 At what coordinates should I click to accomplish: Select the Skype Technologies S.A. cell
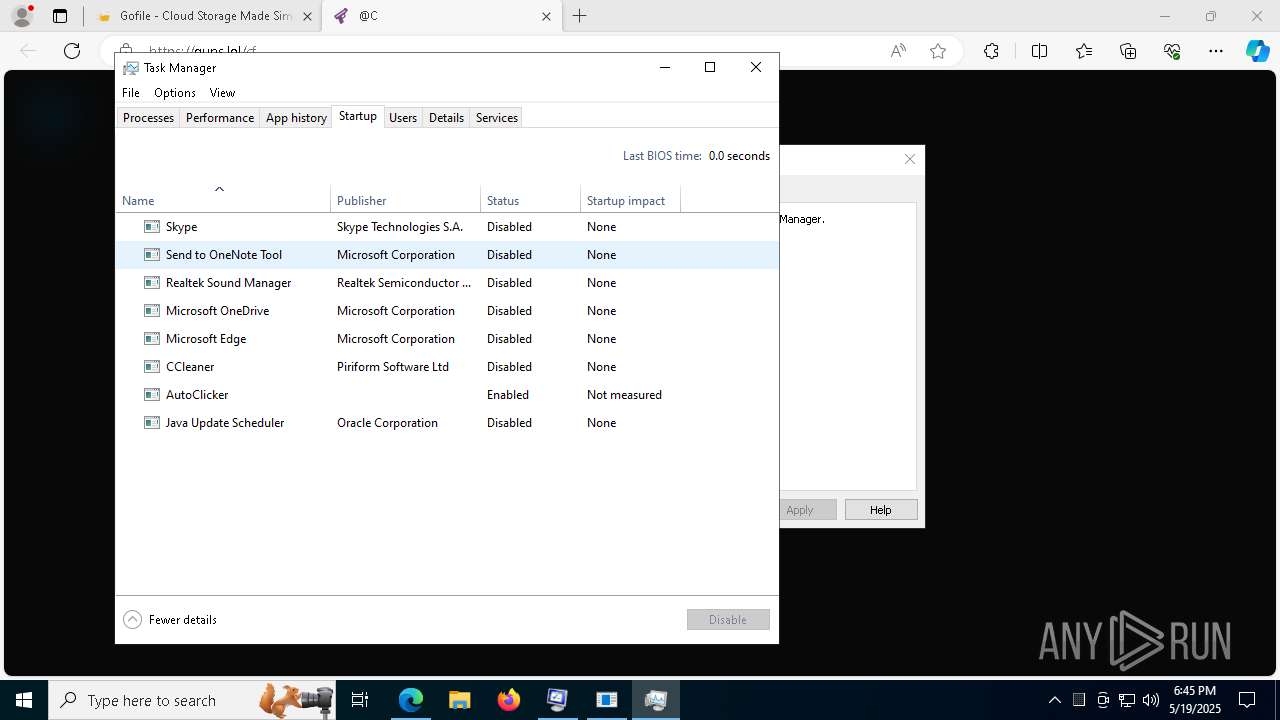[400, 227]
